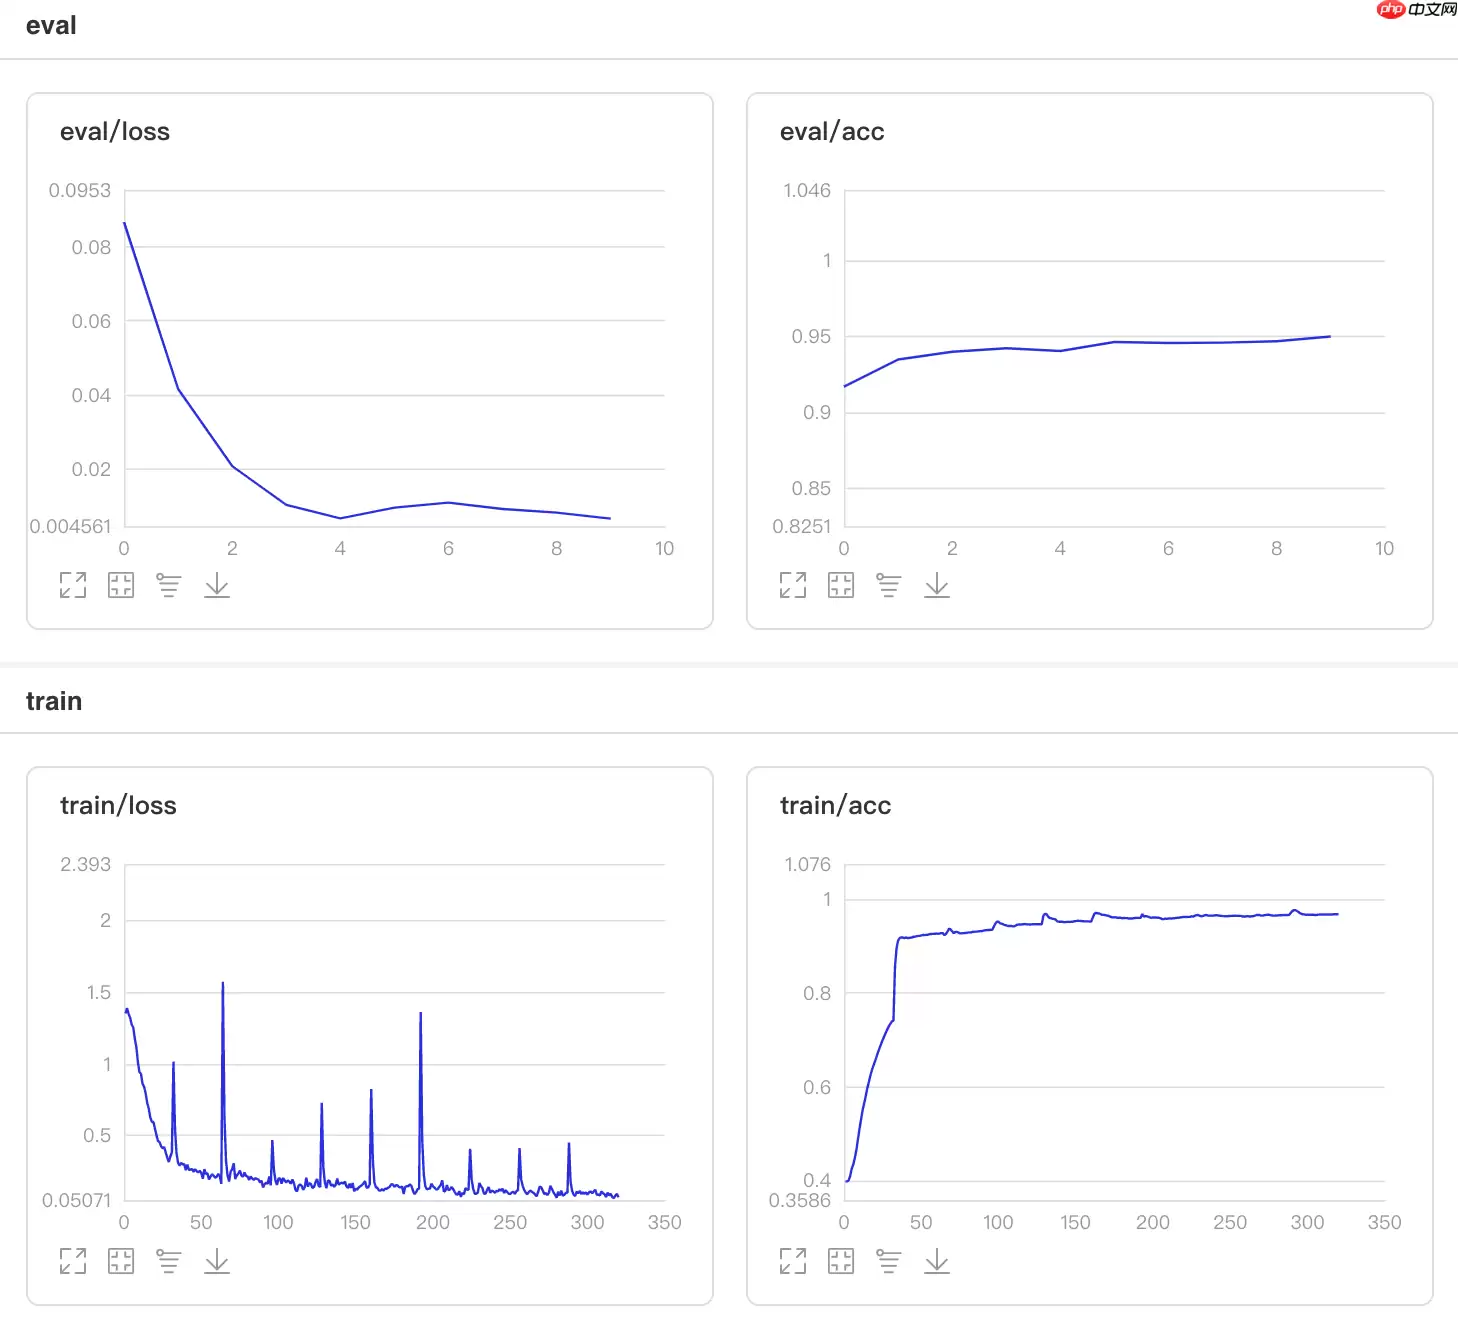Click the axis list icon under eval/loss

pyautogui.click(x=169, y=585)
